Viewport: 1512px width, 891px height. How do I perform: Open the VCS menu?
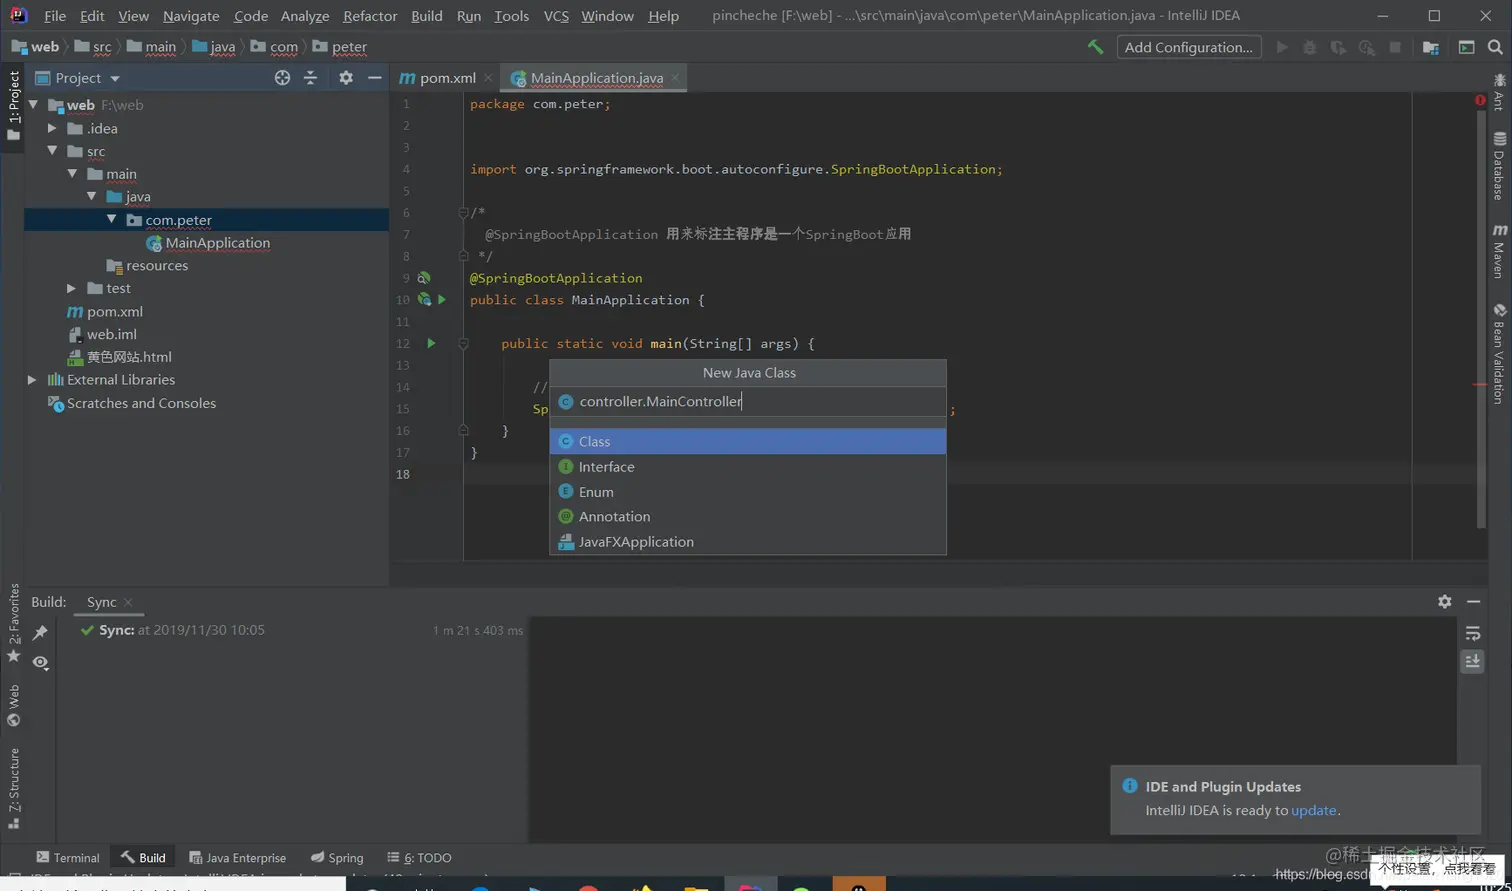pos(556,16)
